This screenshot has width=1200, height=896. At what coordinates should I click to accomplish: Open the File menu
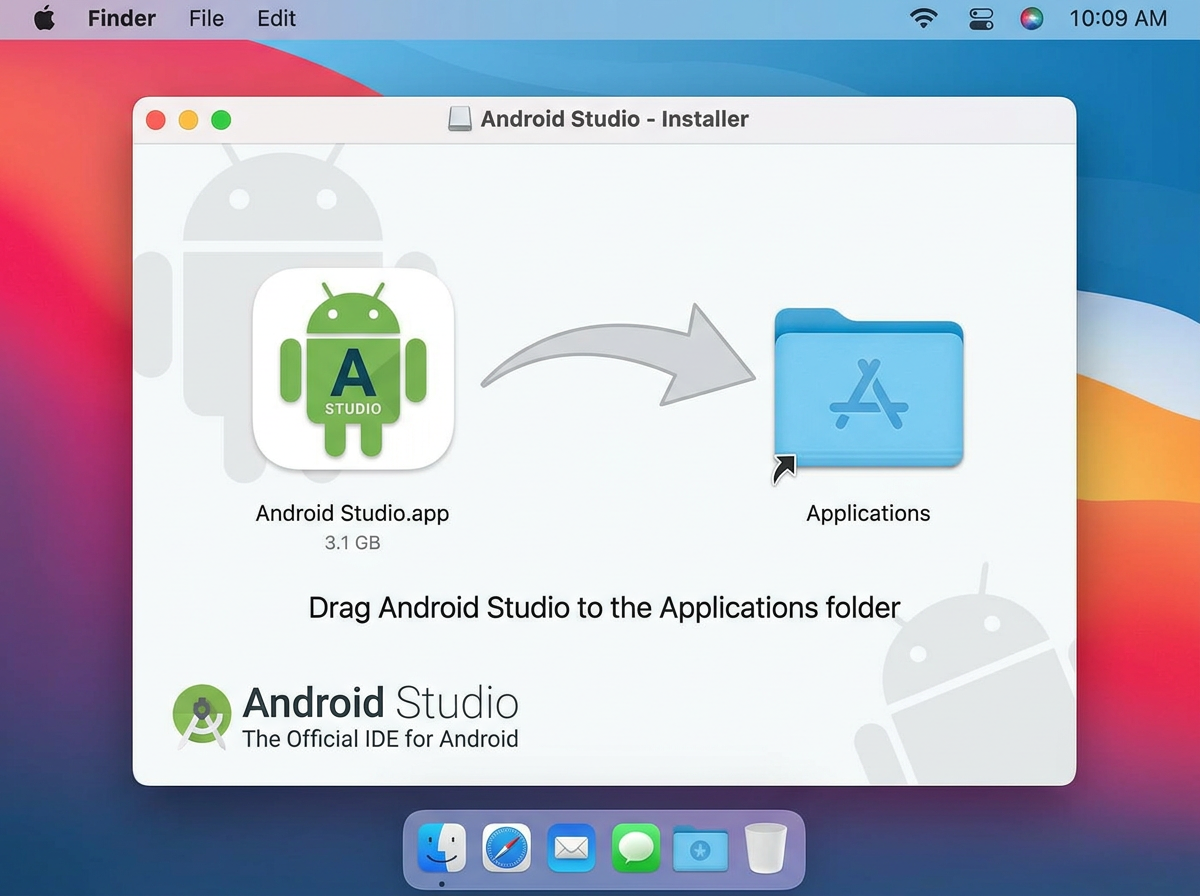pos(206,18)
